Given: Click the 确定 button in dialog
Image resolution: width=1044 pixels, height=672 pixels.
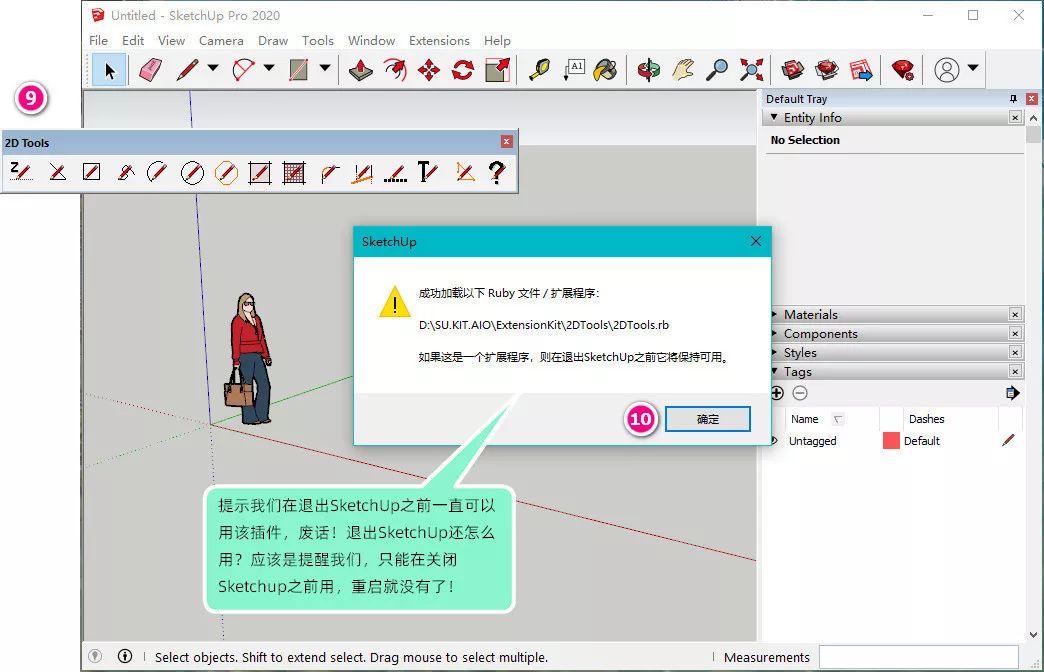Looking at the screenshot, I should pyautogui.click(x=708, y=419).
